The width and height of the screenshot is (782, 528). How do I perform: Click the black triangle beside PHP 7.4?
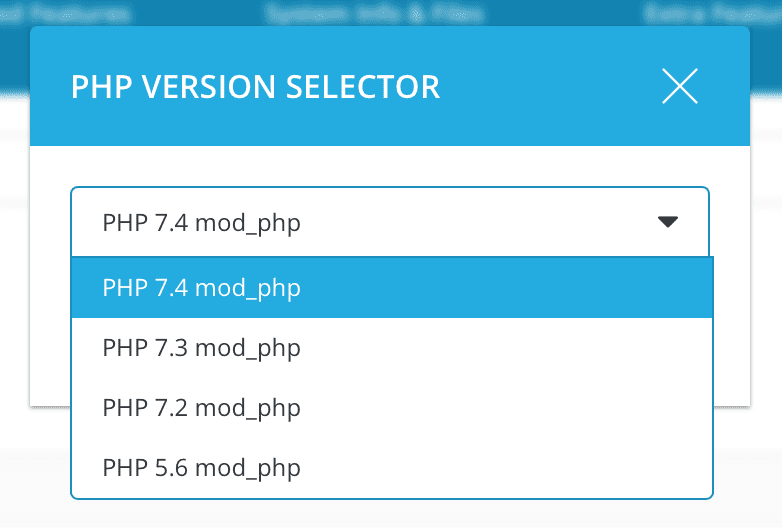[668, 222]
